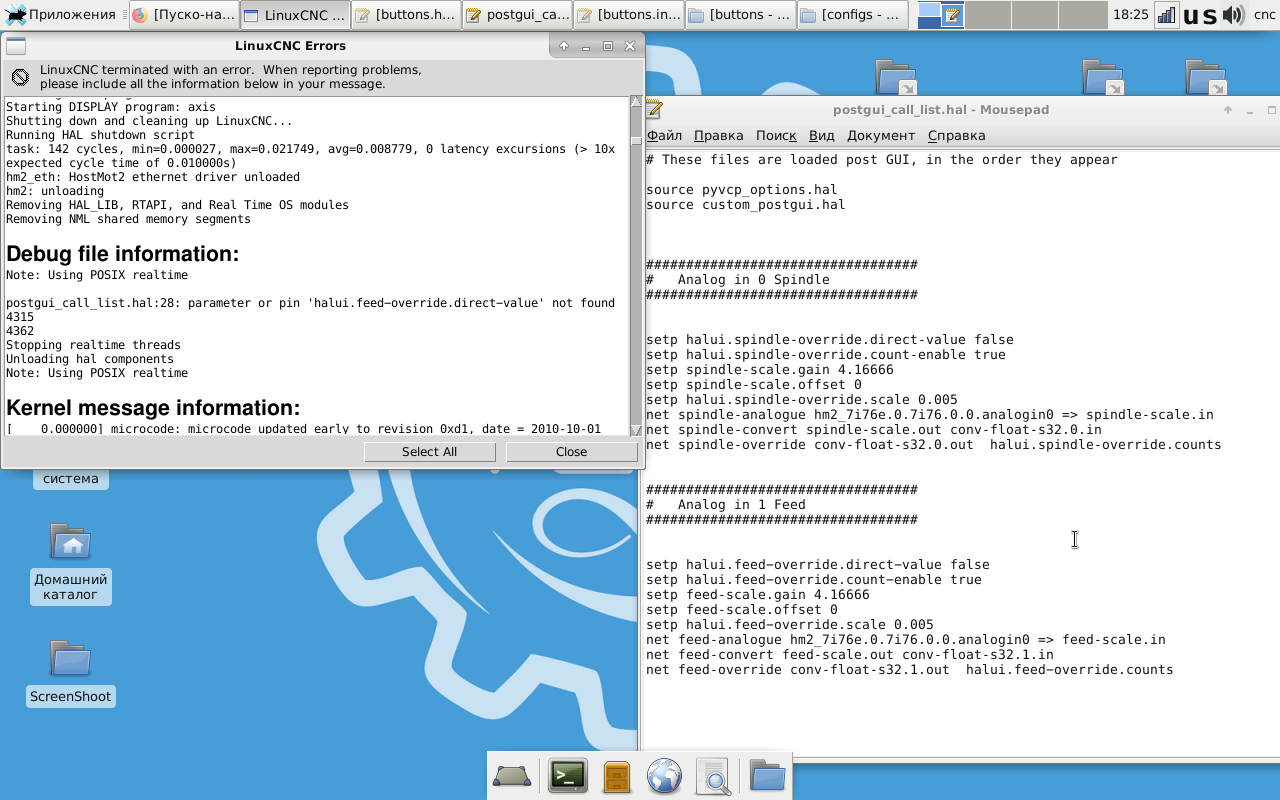Screen dimensions: 1280x800
Task: Click the 'setp halui.feed-override.direct-value false' line
Action: pos(817,565)
